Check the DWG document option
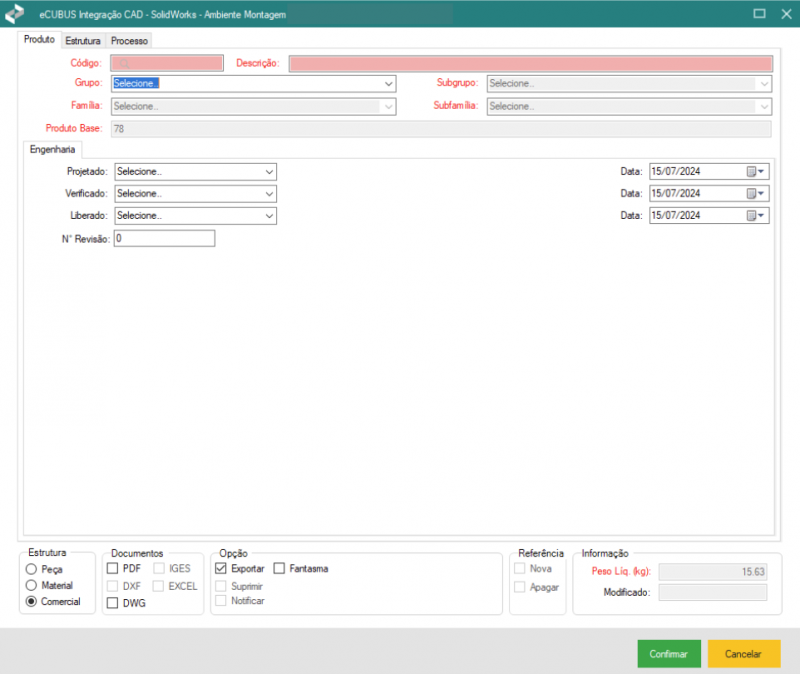800x674 pixels. point(113,603)
